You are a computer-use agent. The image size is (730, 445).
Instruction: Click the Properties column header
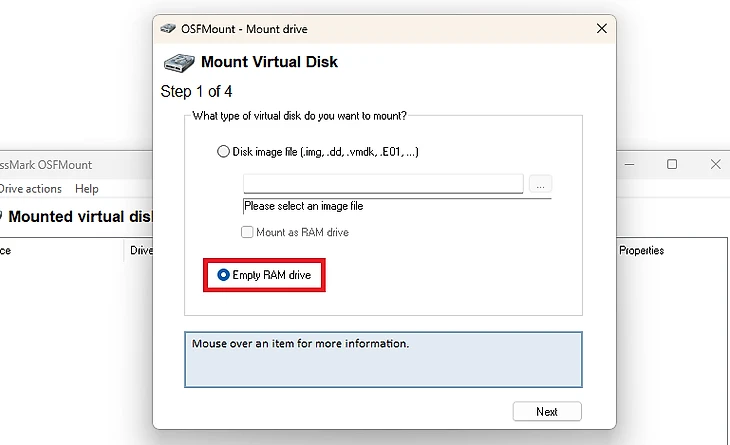coord(641,250)
